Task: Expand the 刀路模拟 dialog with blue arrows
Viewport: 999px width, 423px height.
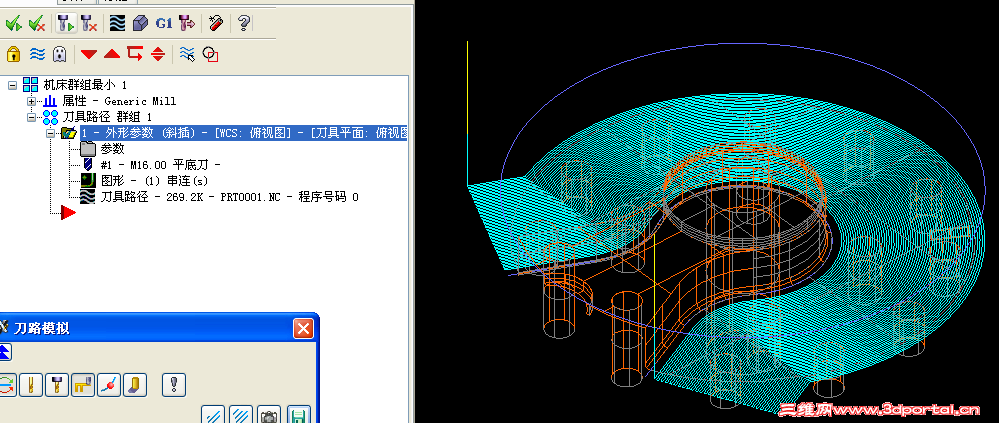Action: (x=4, y=352)
